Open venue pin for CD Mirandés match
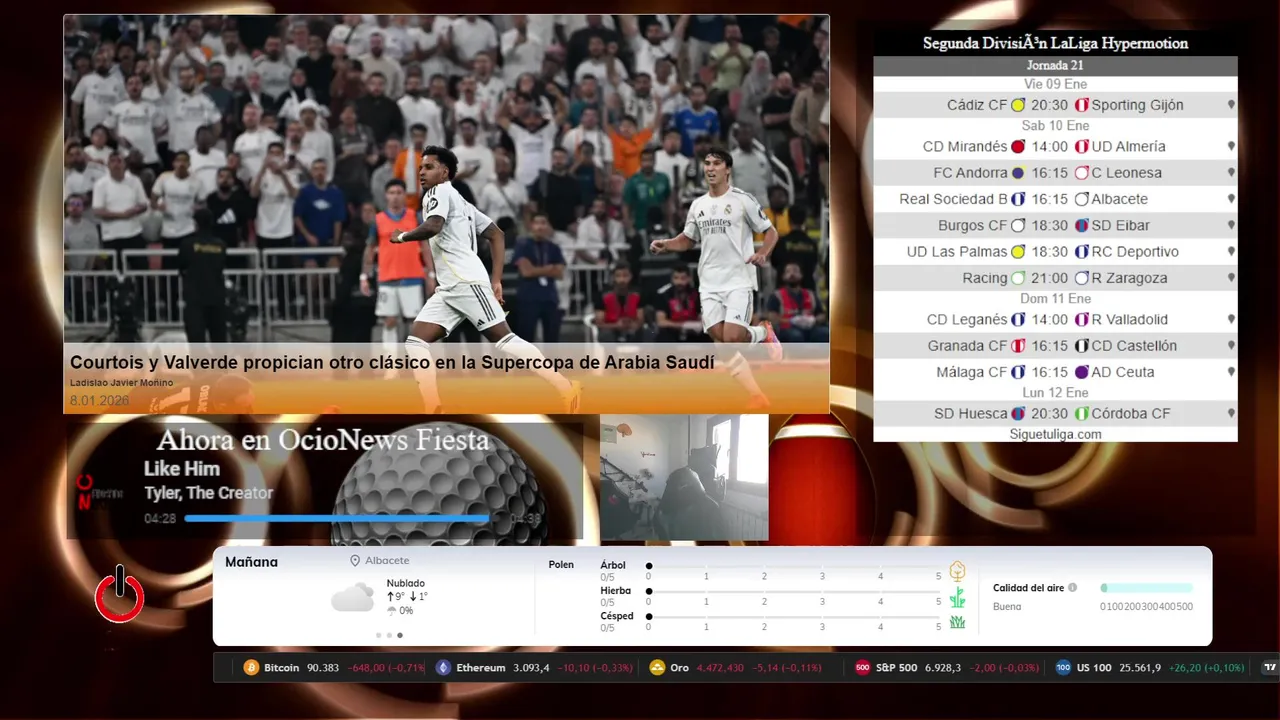The width and height of the screenshot is (1280, 720). [x=1231, y=146]
